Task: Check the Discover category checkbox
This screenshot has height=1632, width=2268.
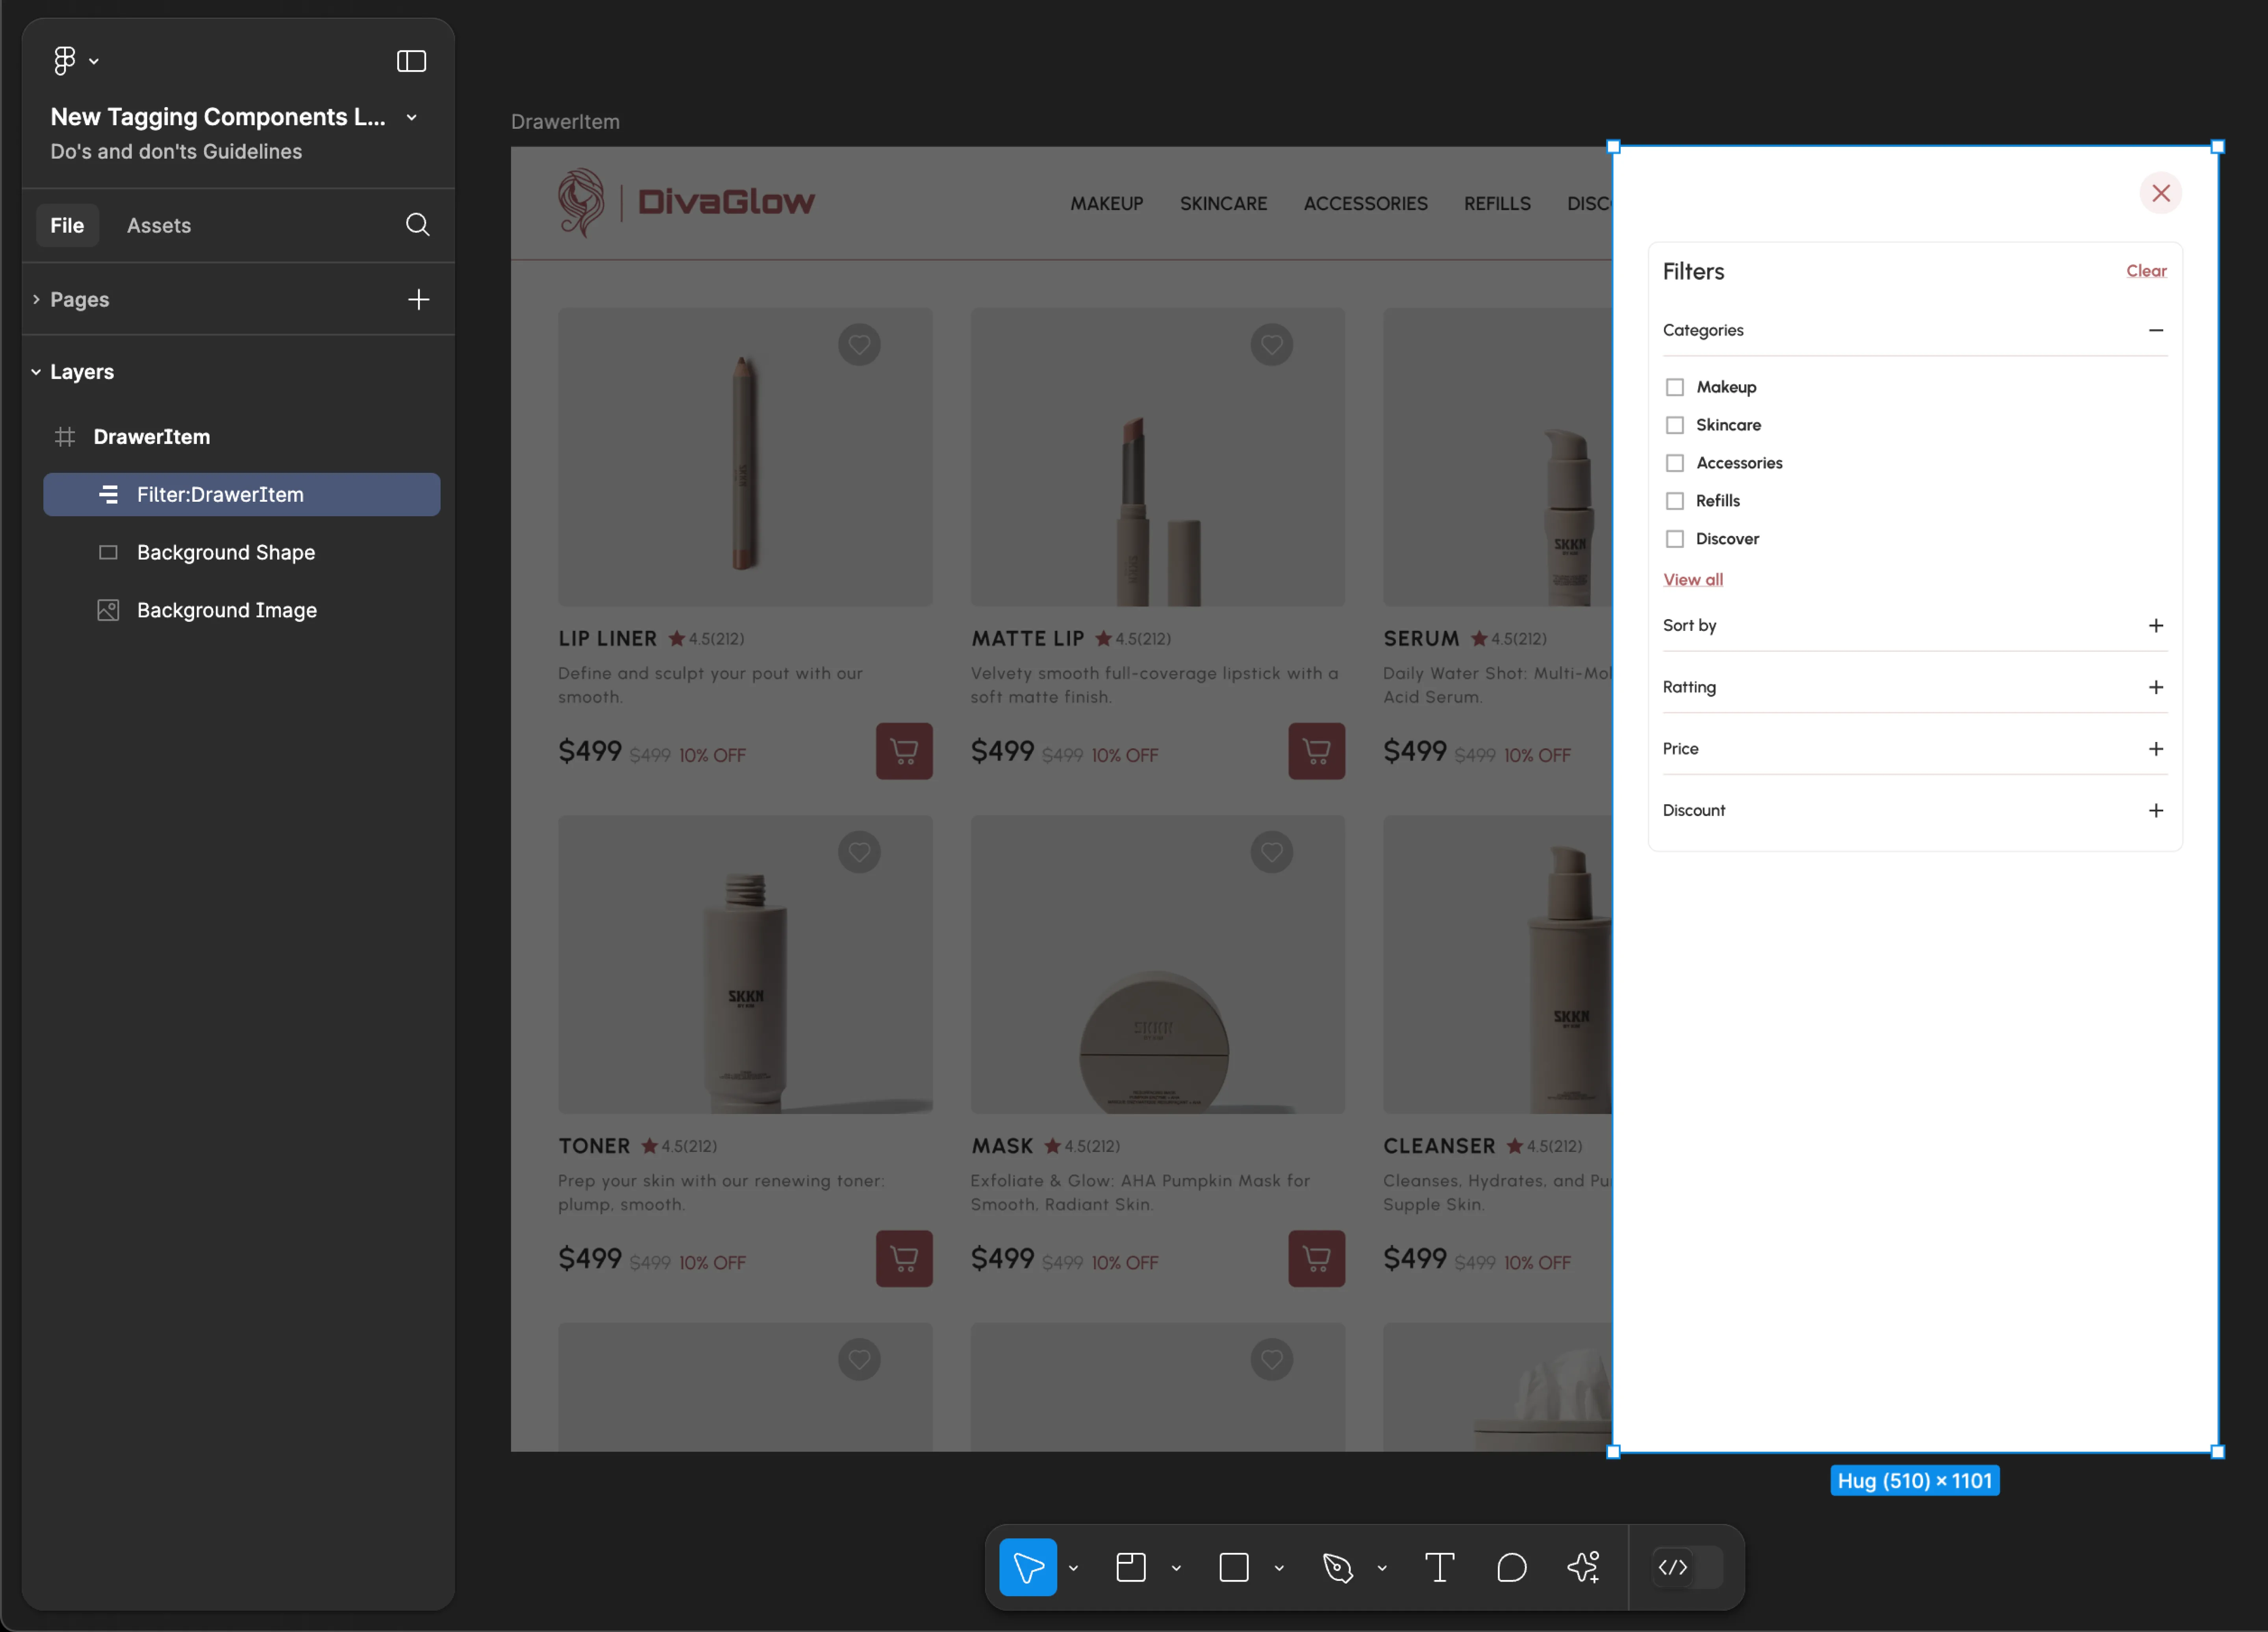Action: coord(1675,539)
